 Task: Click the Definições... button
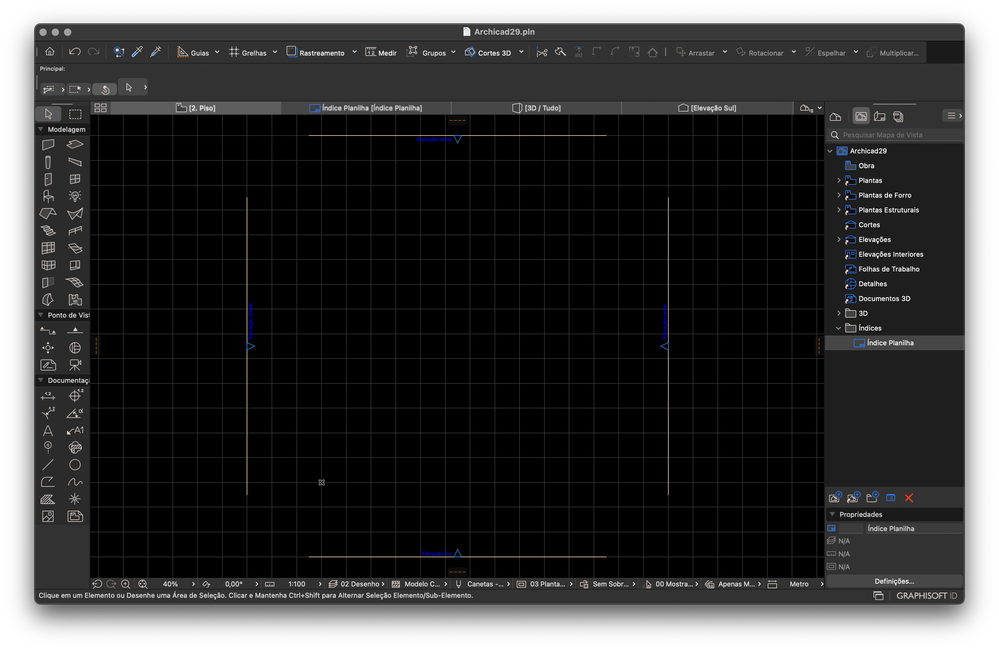click(x=893, y=580)
